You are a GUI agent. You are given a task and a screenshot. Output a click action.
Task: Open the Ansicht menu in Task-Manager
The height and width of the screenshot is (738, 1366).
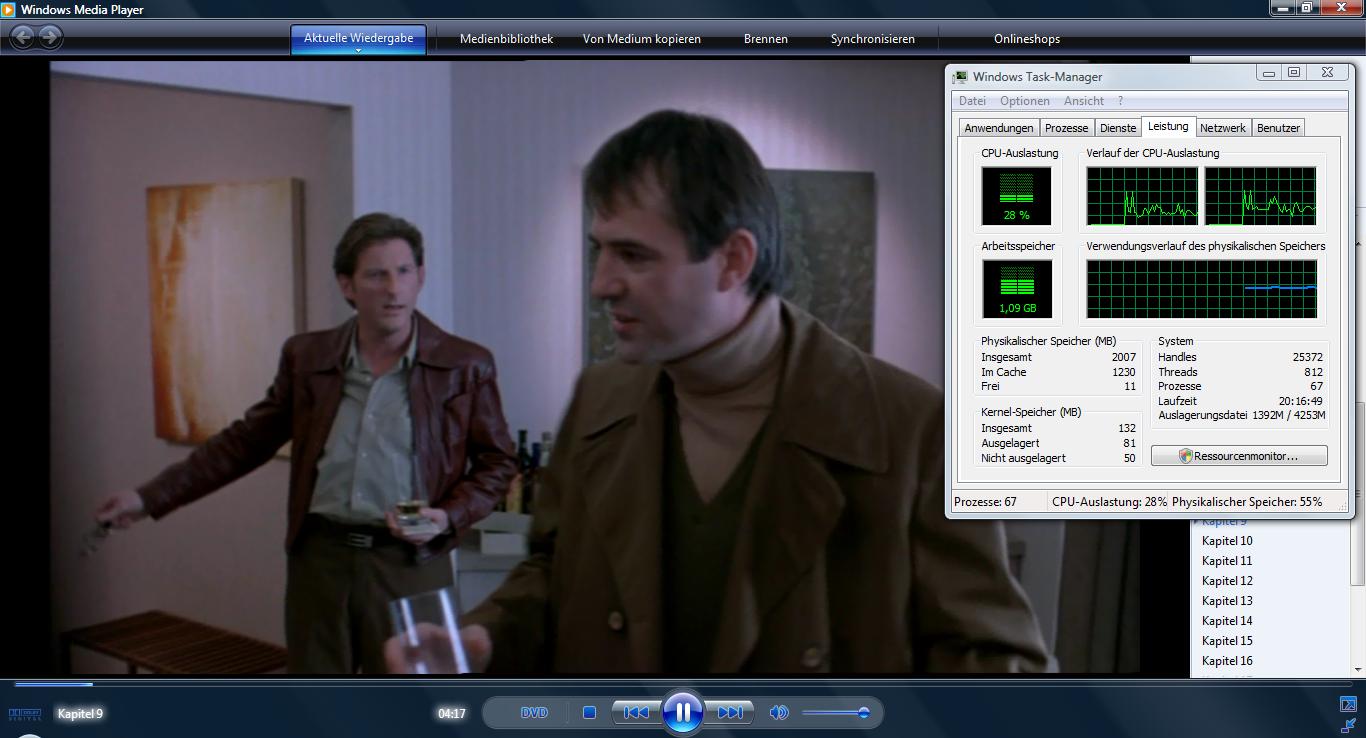1084,101
